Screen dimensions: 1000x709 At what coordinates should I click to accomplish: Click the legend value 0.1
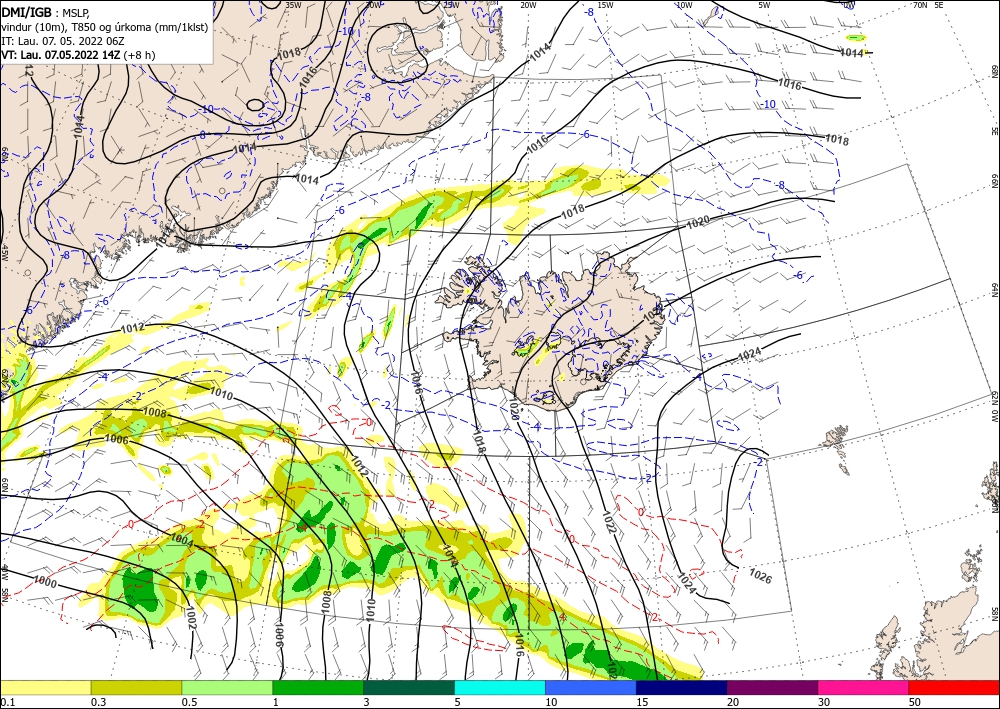point(7,702)
